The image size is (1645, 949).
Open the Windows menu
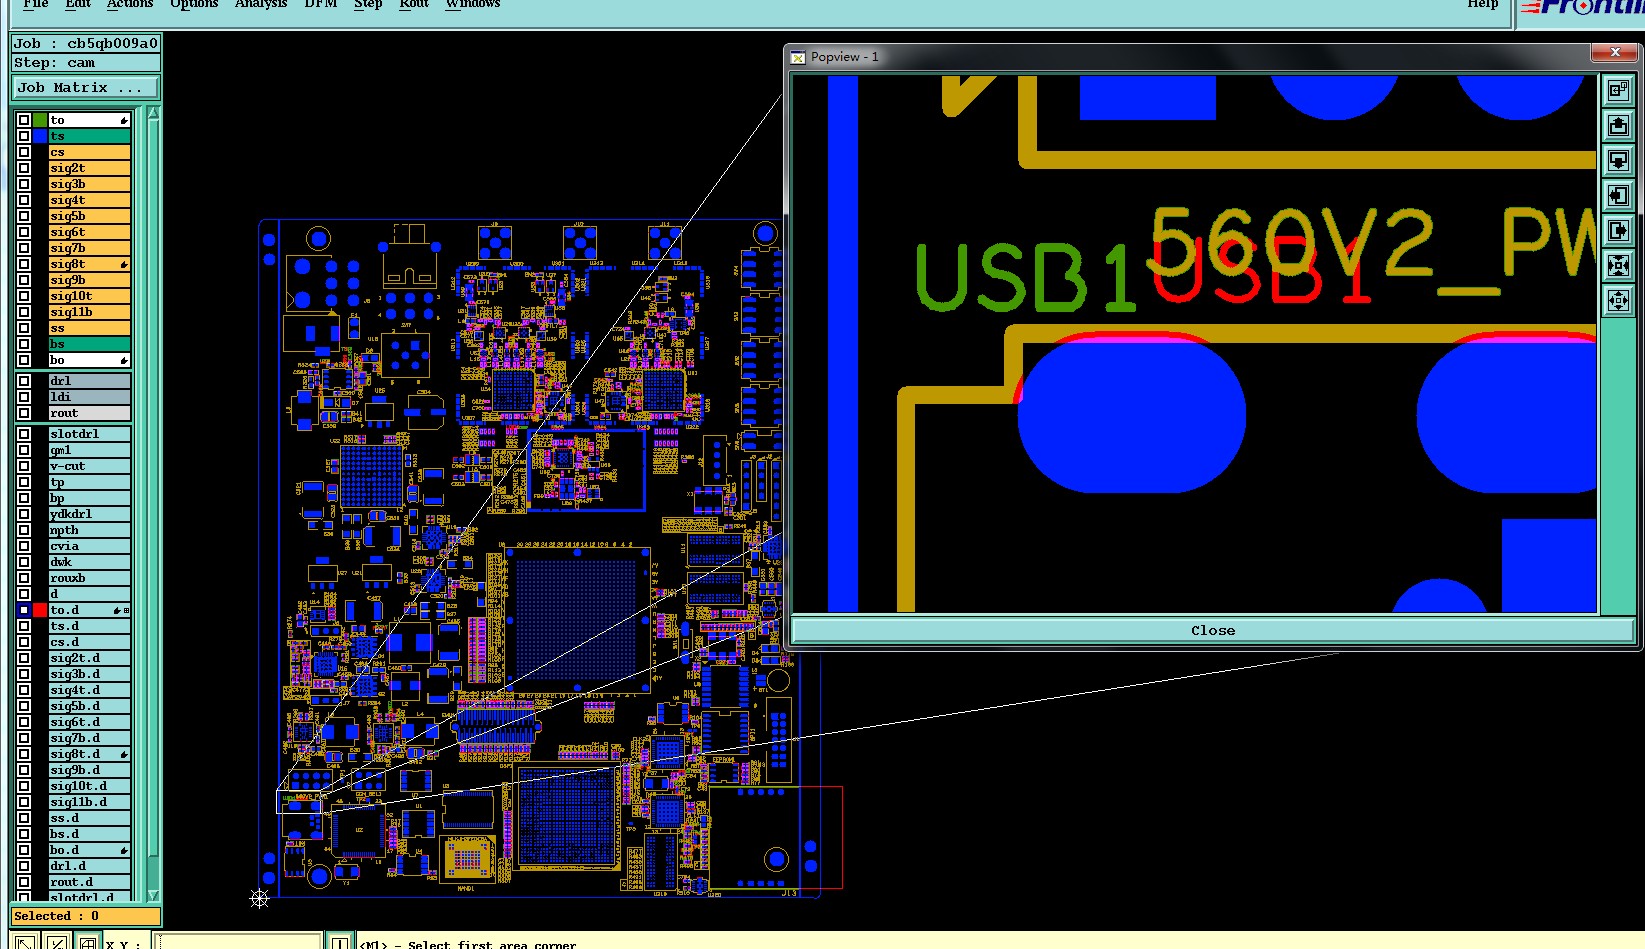tap(473, 4)
